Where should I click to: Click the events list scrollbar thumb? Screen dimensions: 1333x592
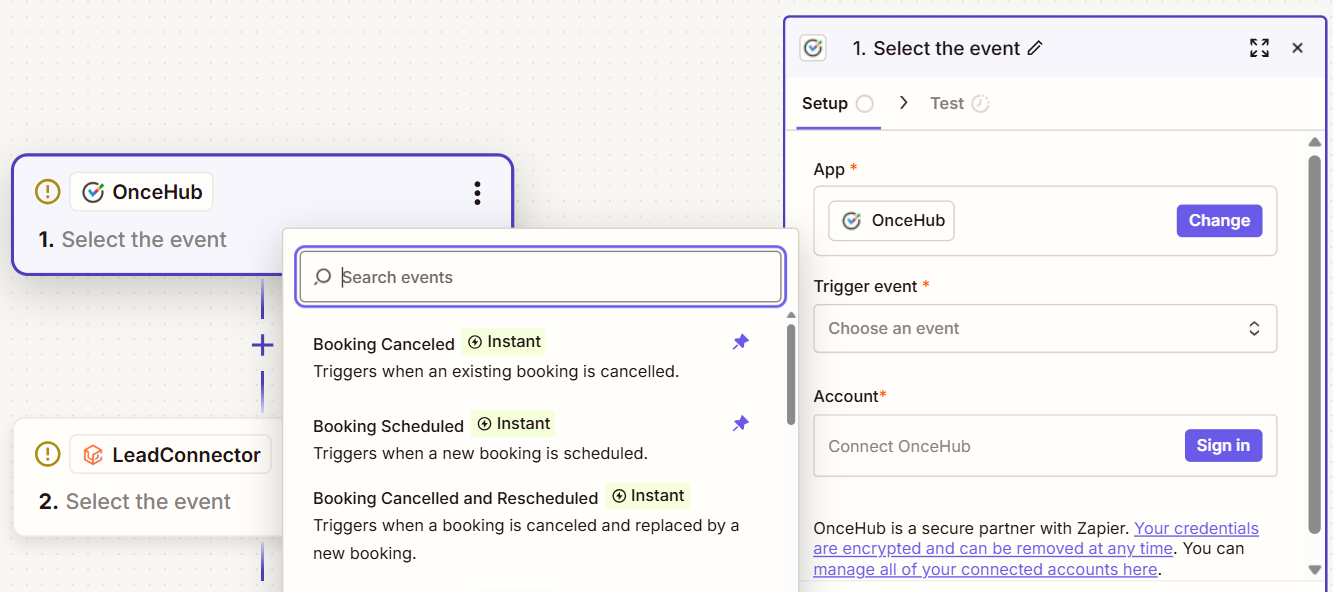point(791,373)
